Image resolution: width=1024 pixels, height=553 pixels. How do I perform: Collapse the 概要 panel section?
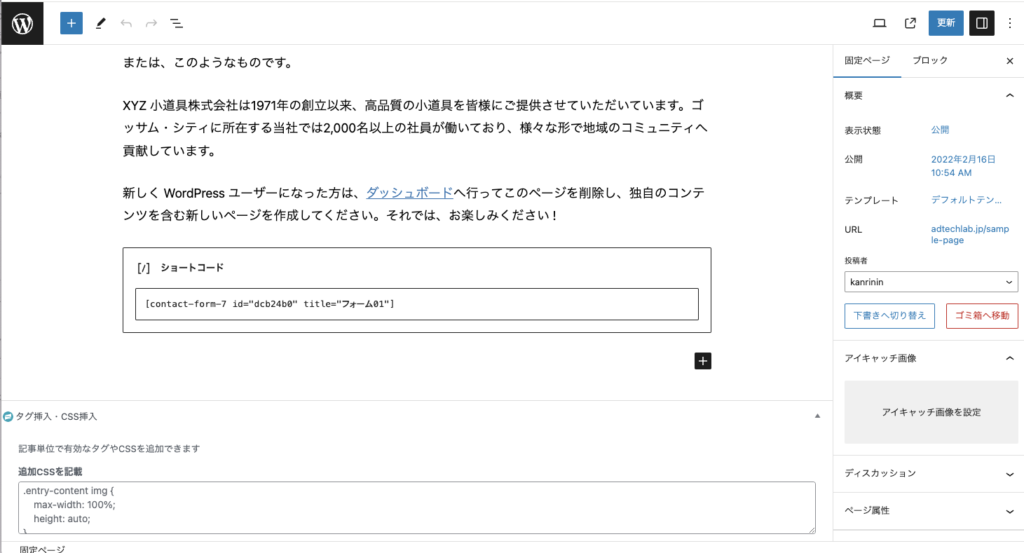pyautogui.click(x=1009, y=95)
